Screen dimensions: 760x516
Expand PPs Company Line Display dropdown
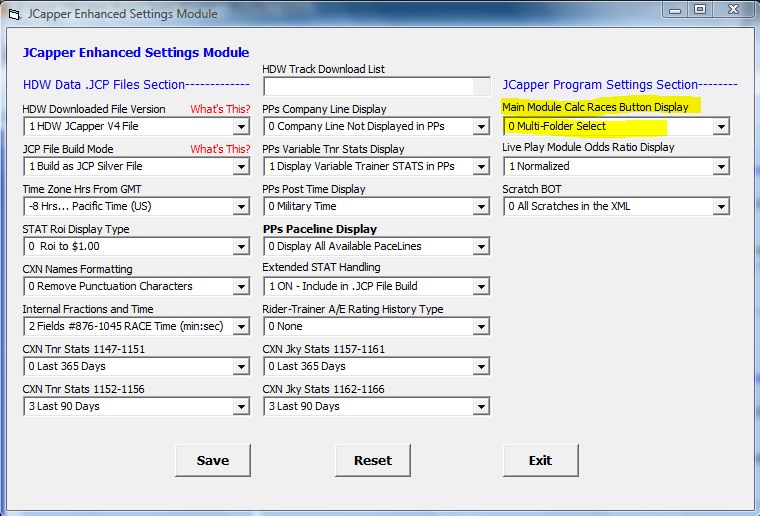(481, 127)
